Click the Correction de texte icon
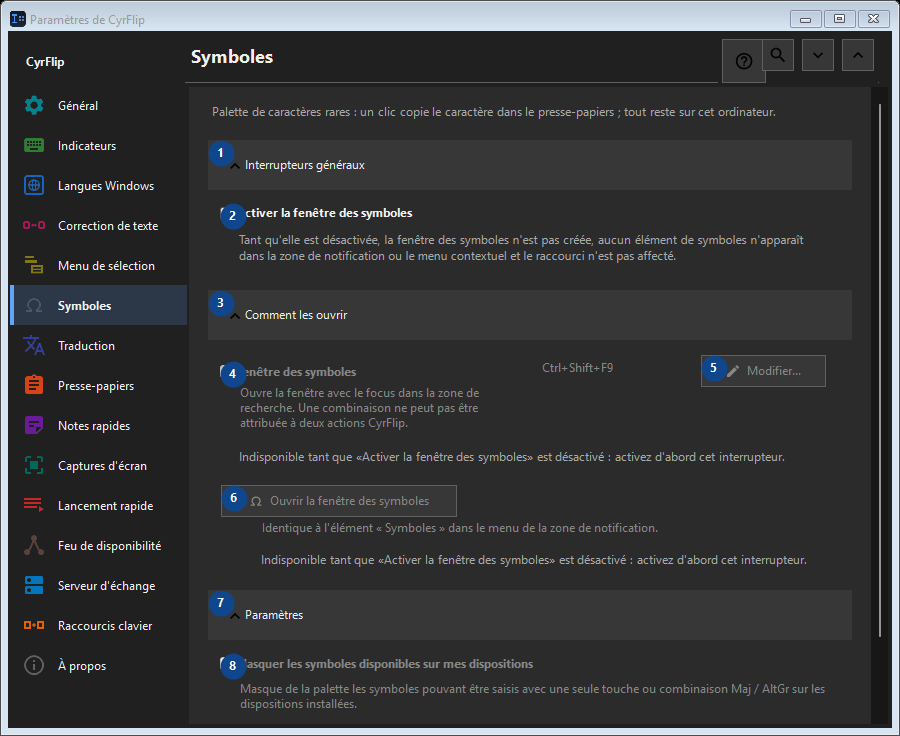This screenshot has width=900, height=736. 34,226
